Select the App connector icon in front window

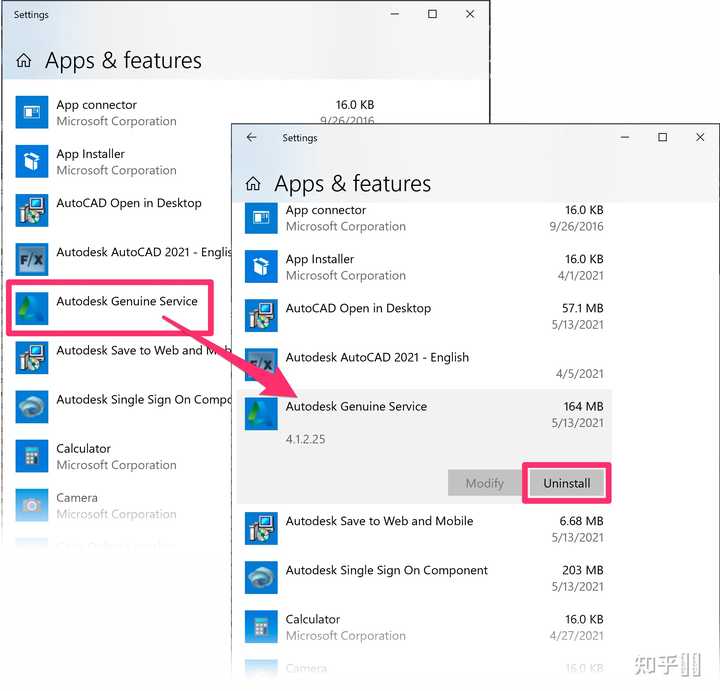(x=261, y=218)
